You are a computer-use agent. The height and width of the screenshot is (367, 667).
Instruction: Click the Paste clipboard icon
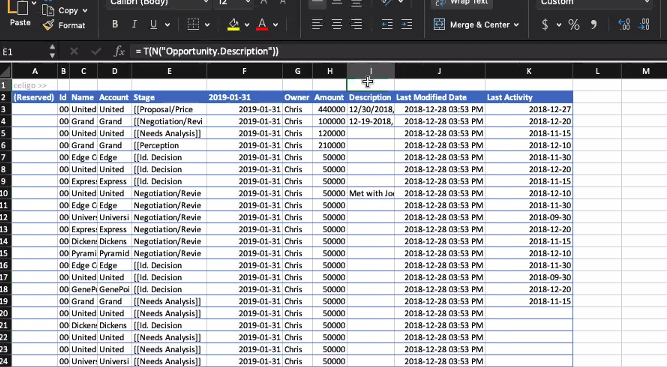[19, 7]
